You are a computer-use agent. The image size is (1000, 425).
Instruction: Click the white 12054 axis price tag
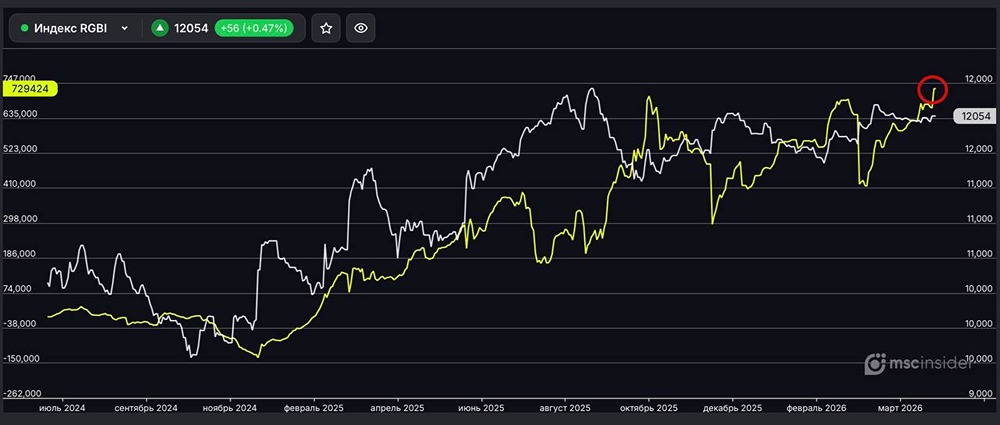point(973,117)
